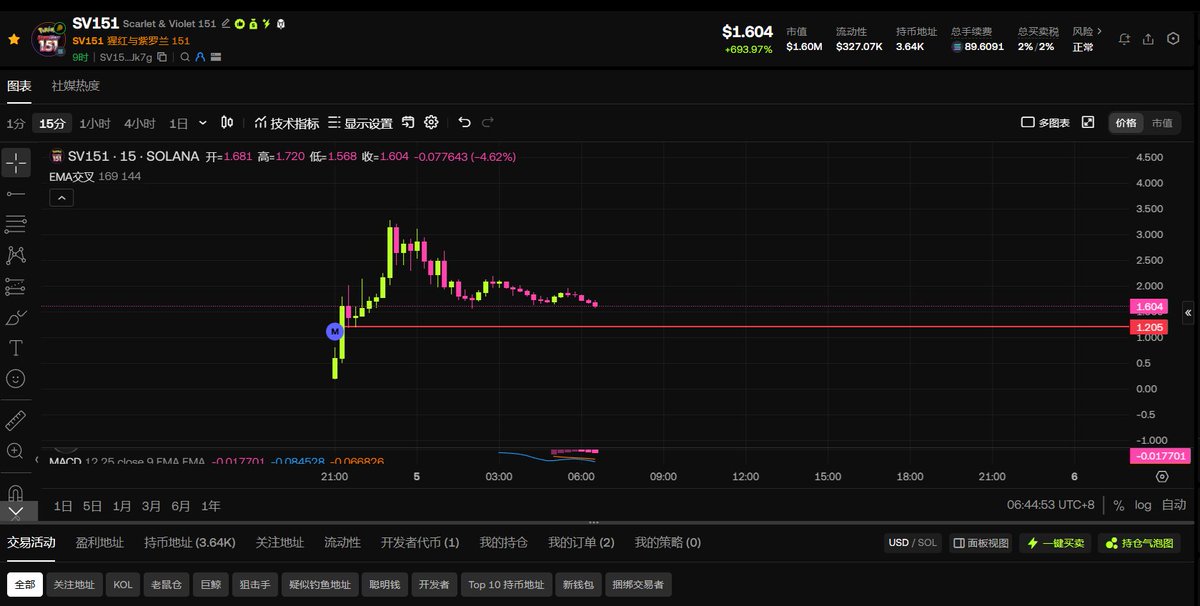The width and height of the screenshot is (1200, 606).
Task: Open 面板视图 panel view
Action: click(980, 543)
